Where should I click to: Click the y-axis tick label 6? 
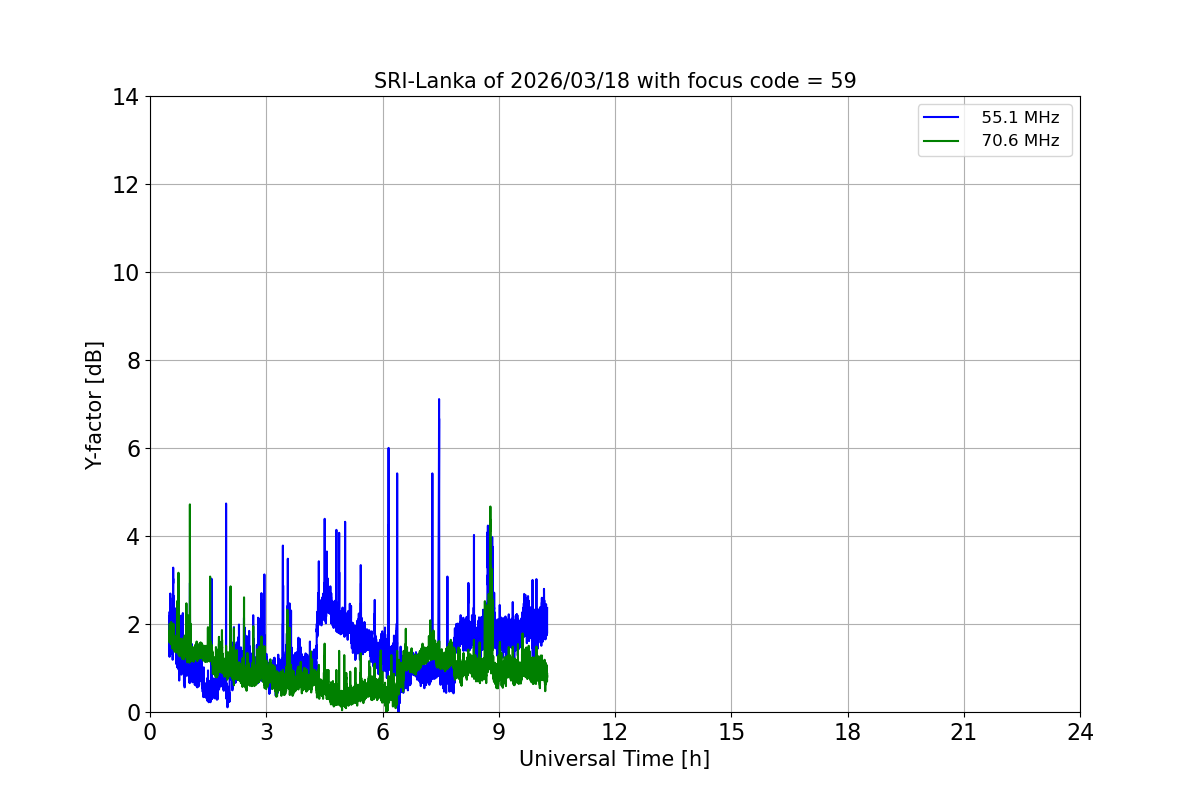tap(131, 449)
